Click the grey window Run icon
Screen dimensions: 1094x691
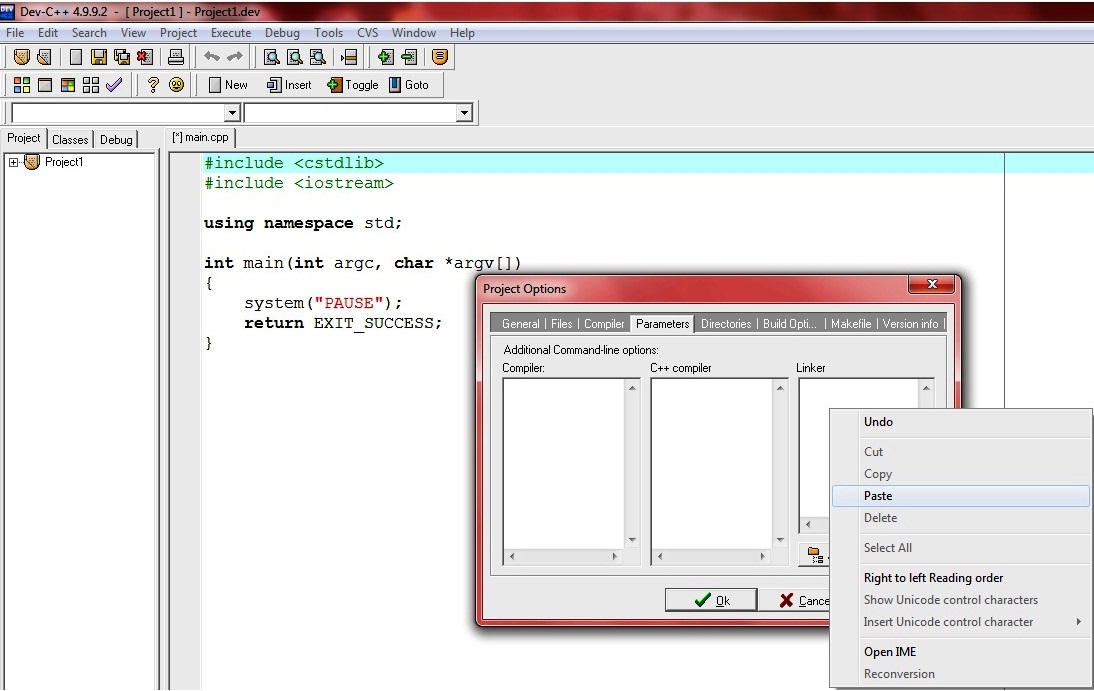click(x=45, y=85)
